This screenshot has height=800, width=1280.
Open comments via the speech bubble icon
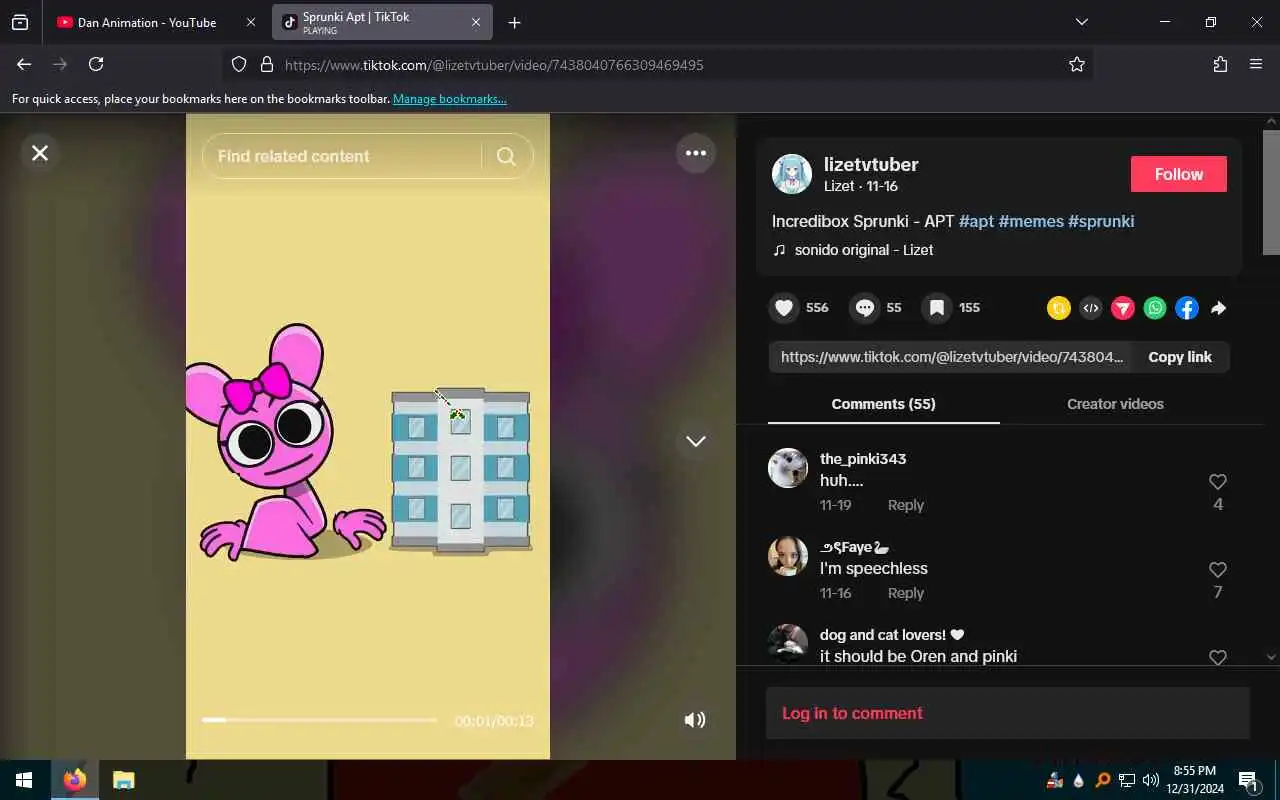tap(865, 308)
